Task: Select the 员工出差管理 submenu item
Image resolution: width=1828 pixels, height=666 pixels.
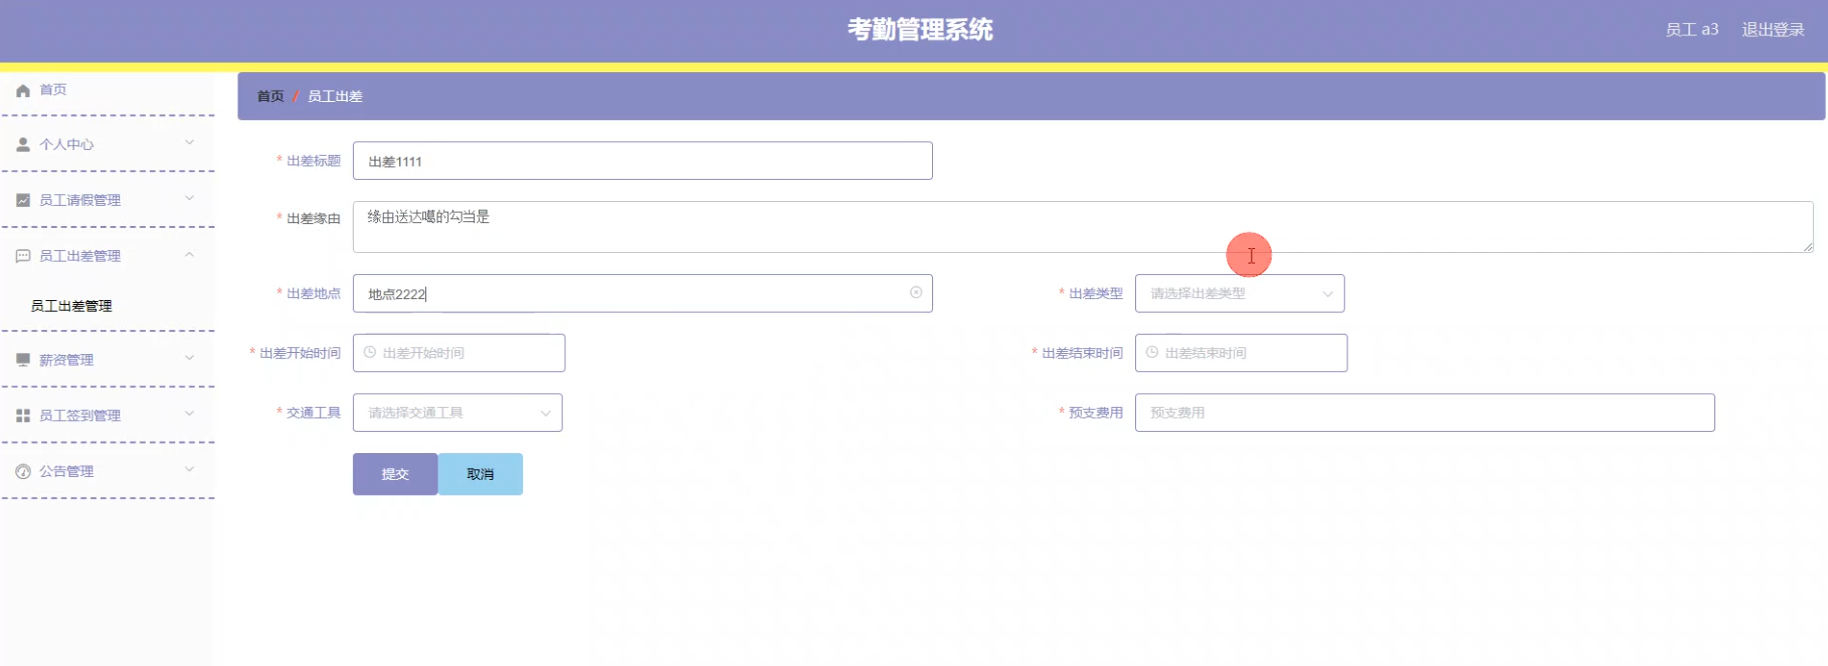Action: click(x=71, y=306)
